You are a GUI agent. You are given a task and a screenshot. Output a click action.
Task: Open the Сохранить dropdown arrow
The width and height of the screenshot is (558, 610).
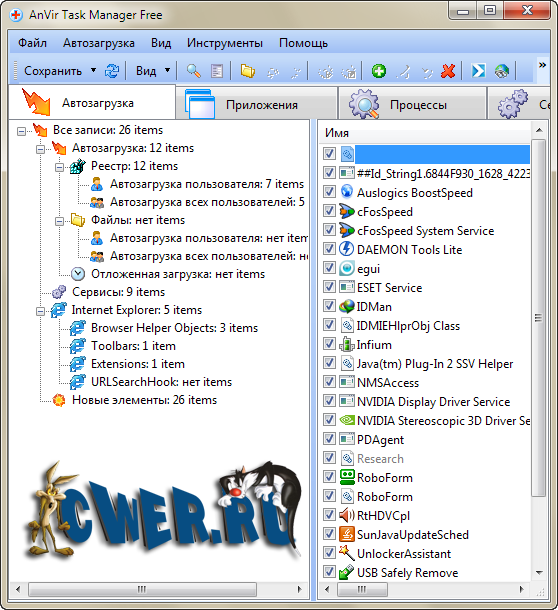coord(93,70)
